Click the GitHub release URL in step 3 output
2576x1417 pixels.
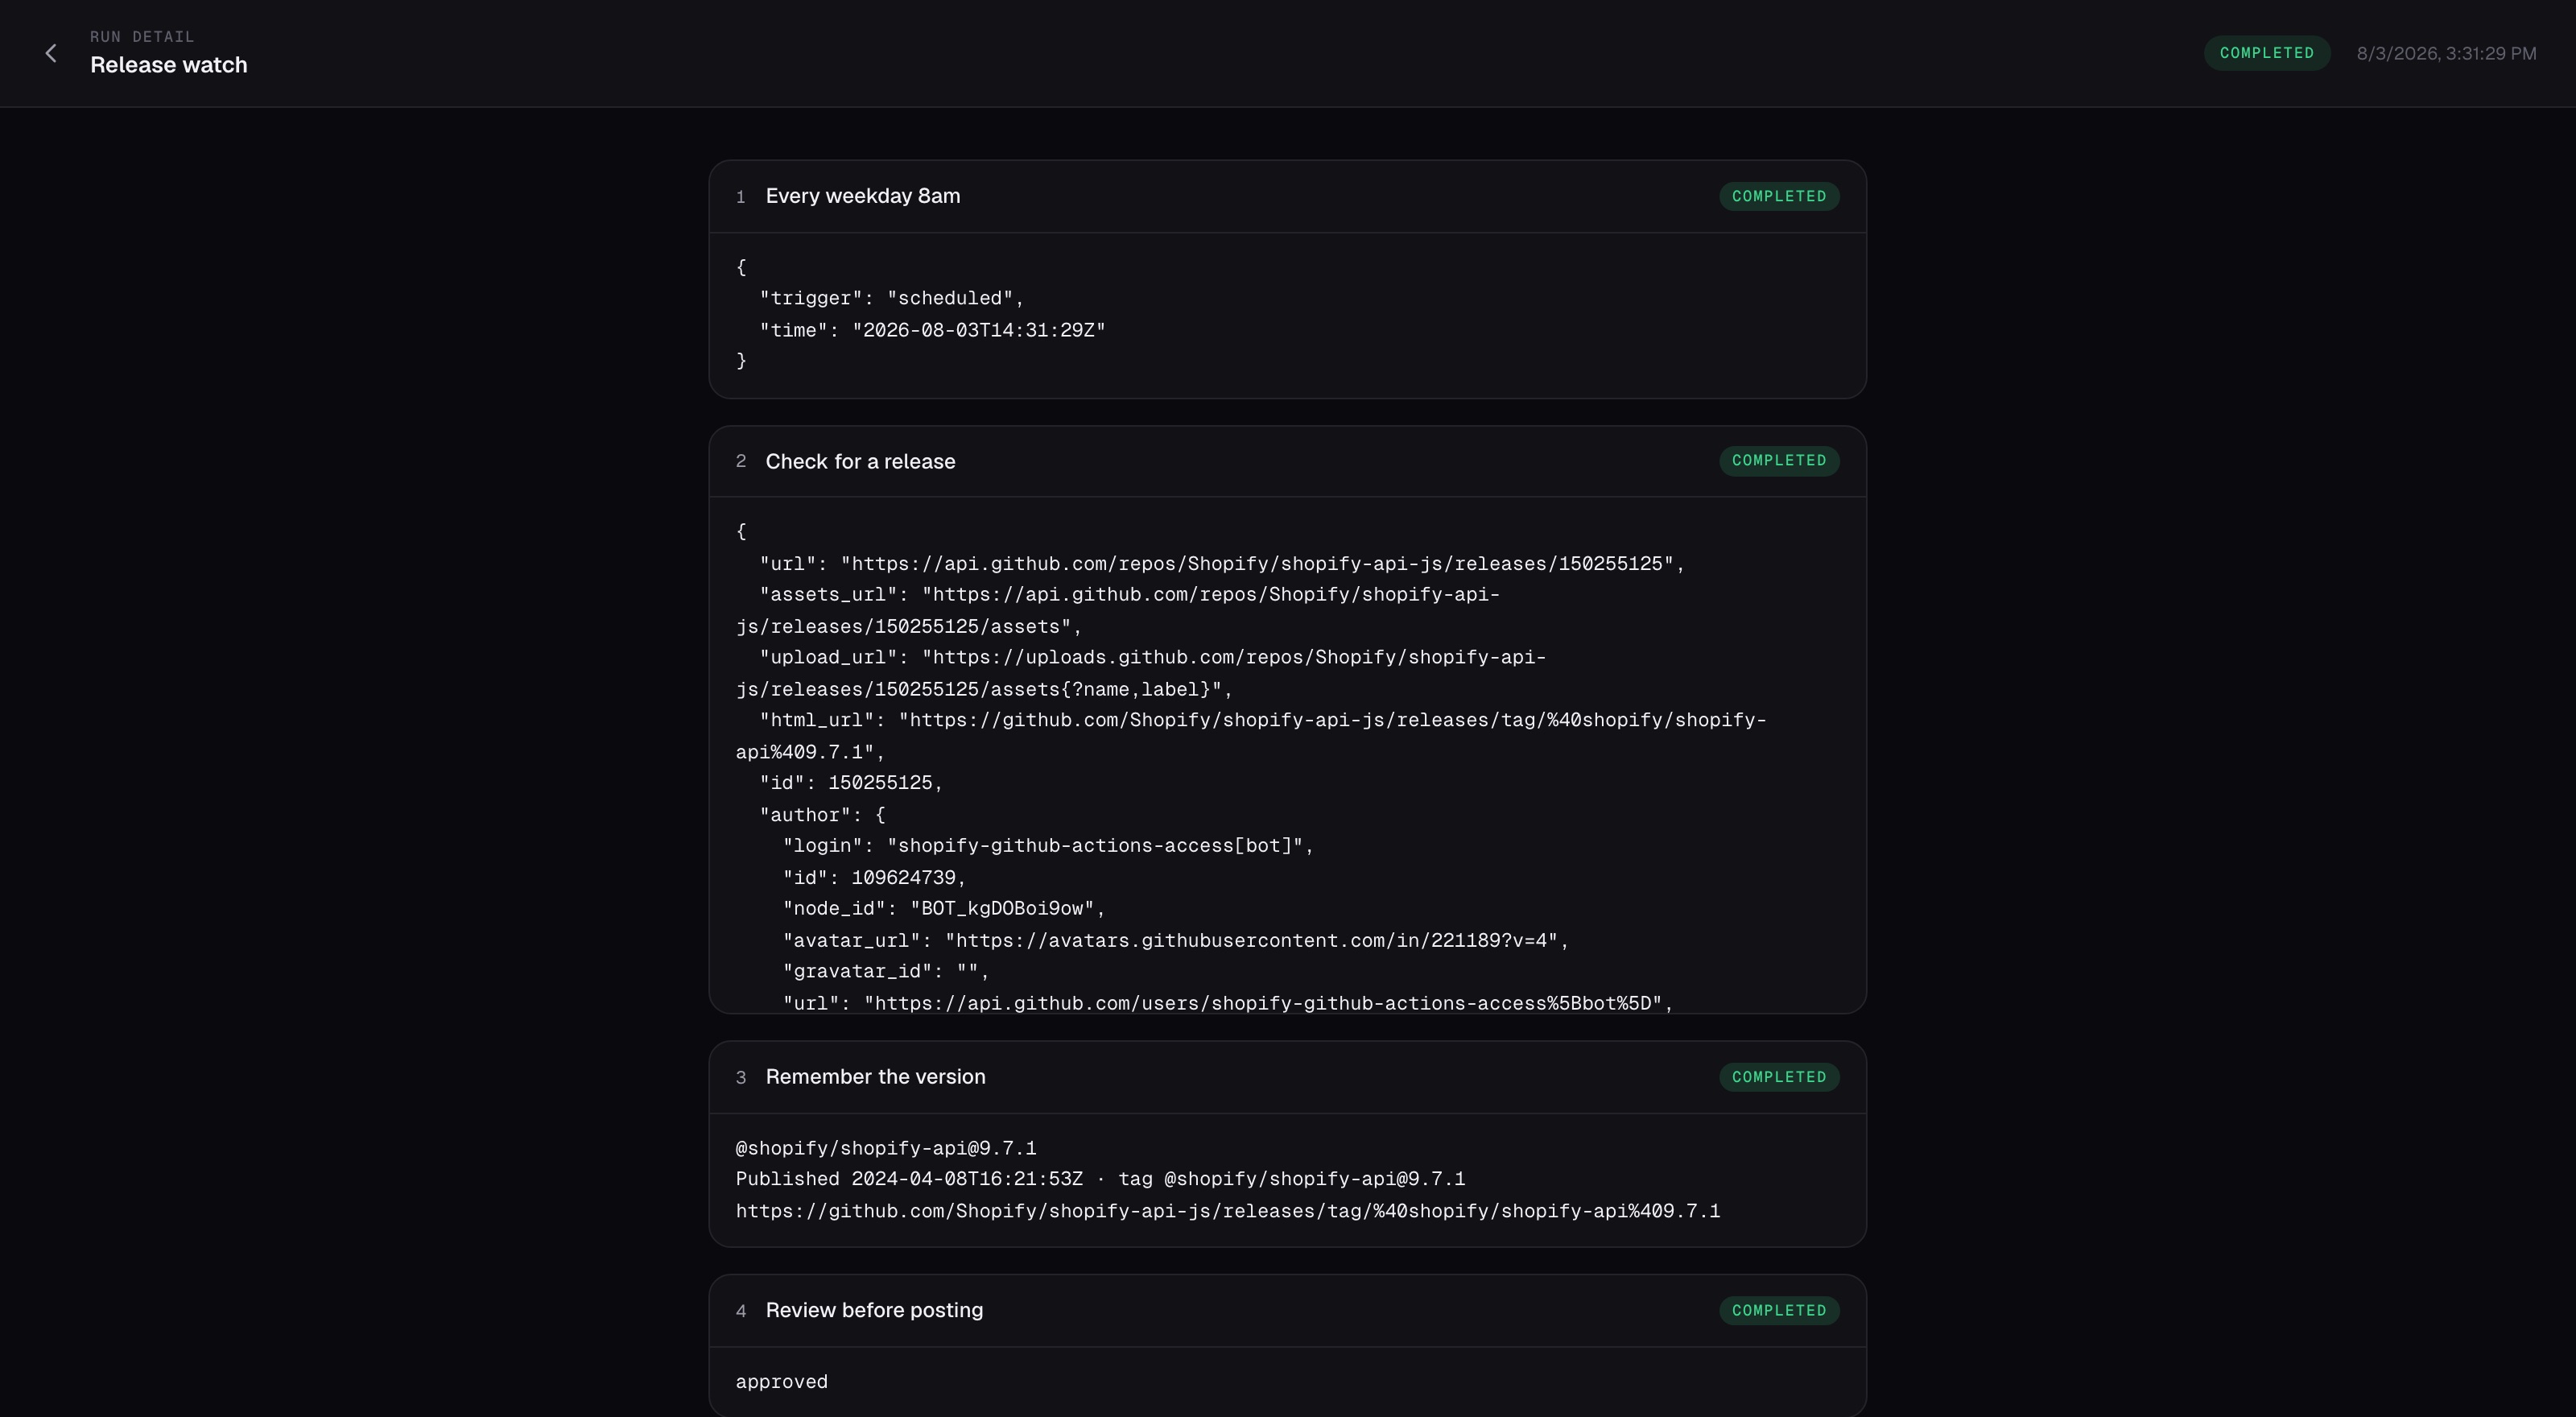[x=1228, y=1211]
